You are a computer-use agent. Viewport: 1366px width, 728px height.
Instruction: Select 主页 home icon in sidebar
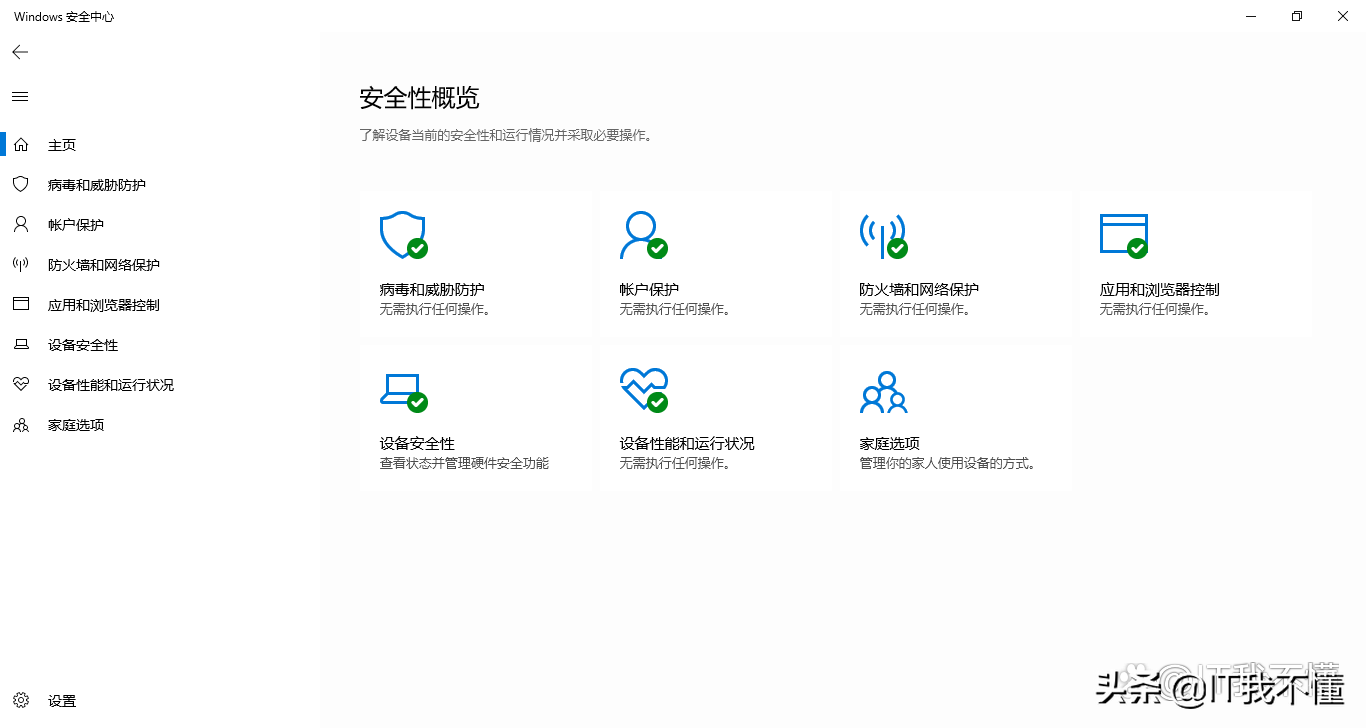click(x=22, y=144)
